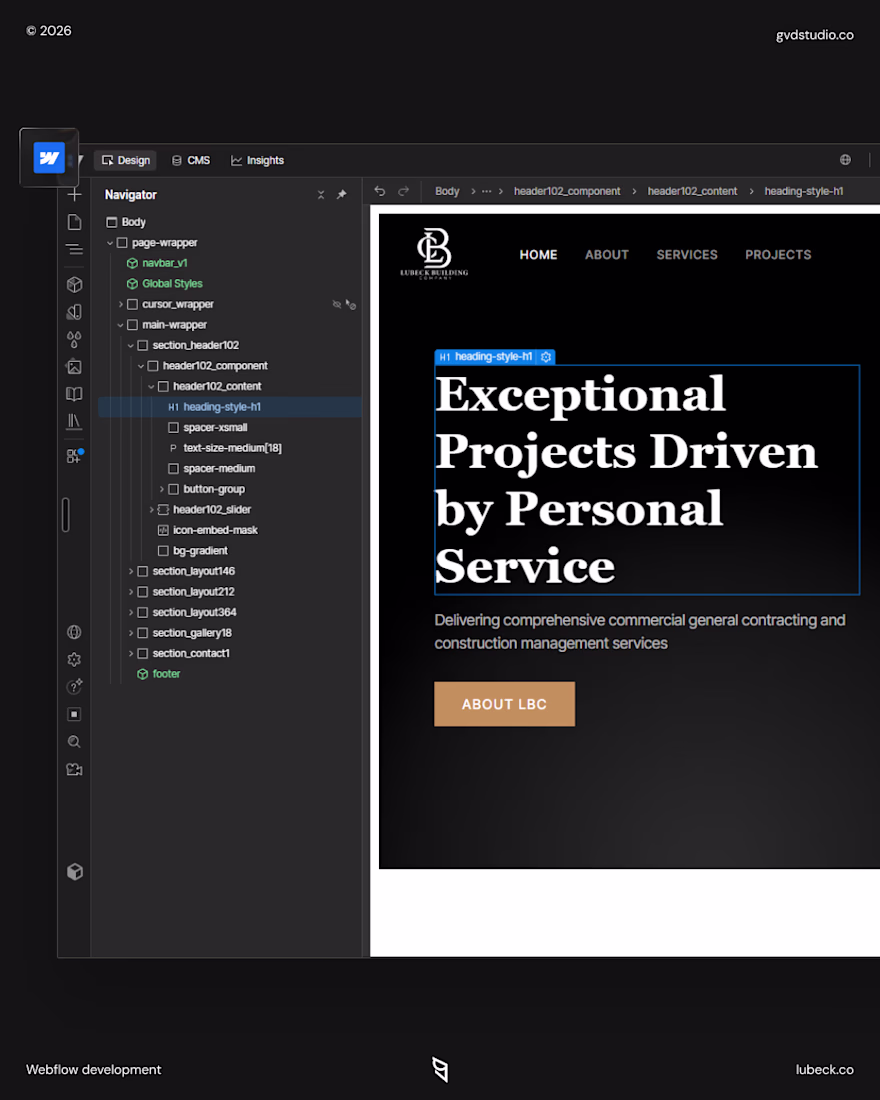The height and width of the screenshot is (1100, 880).
Task: Click the solid cube icon at sidebar bottom
Action: (75, 872)
